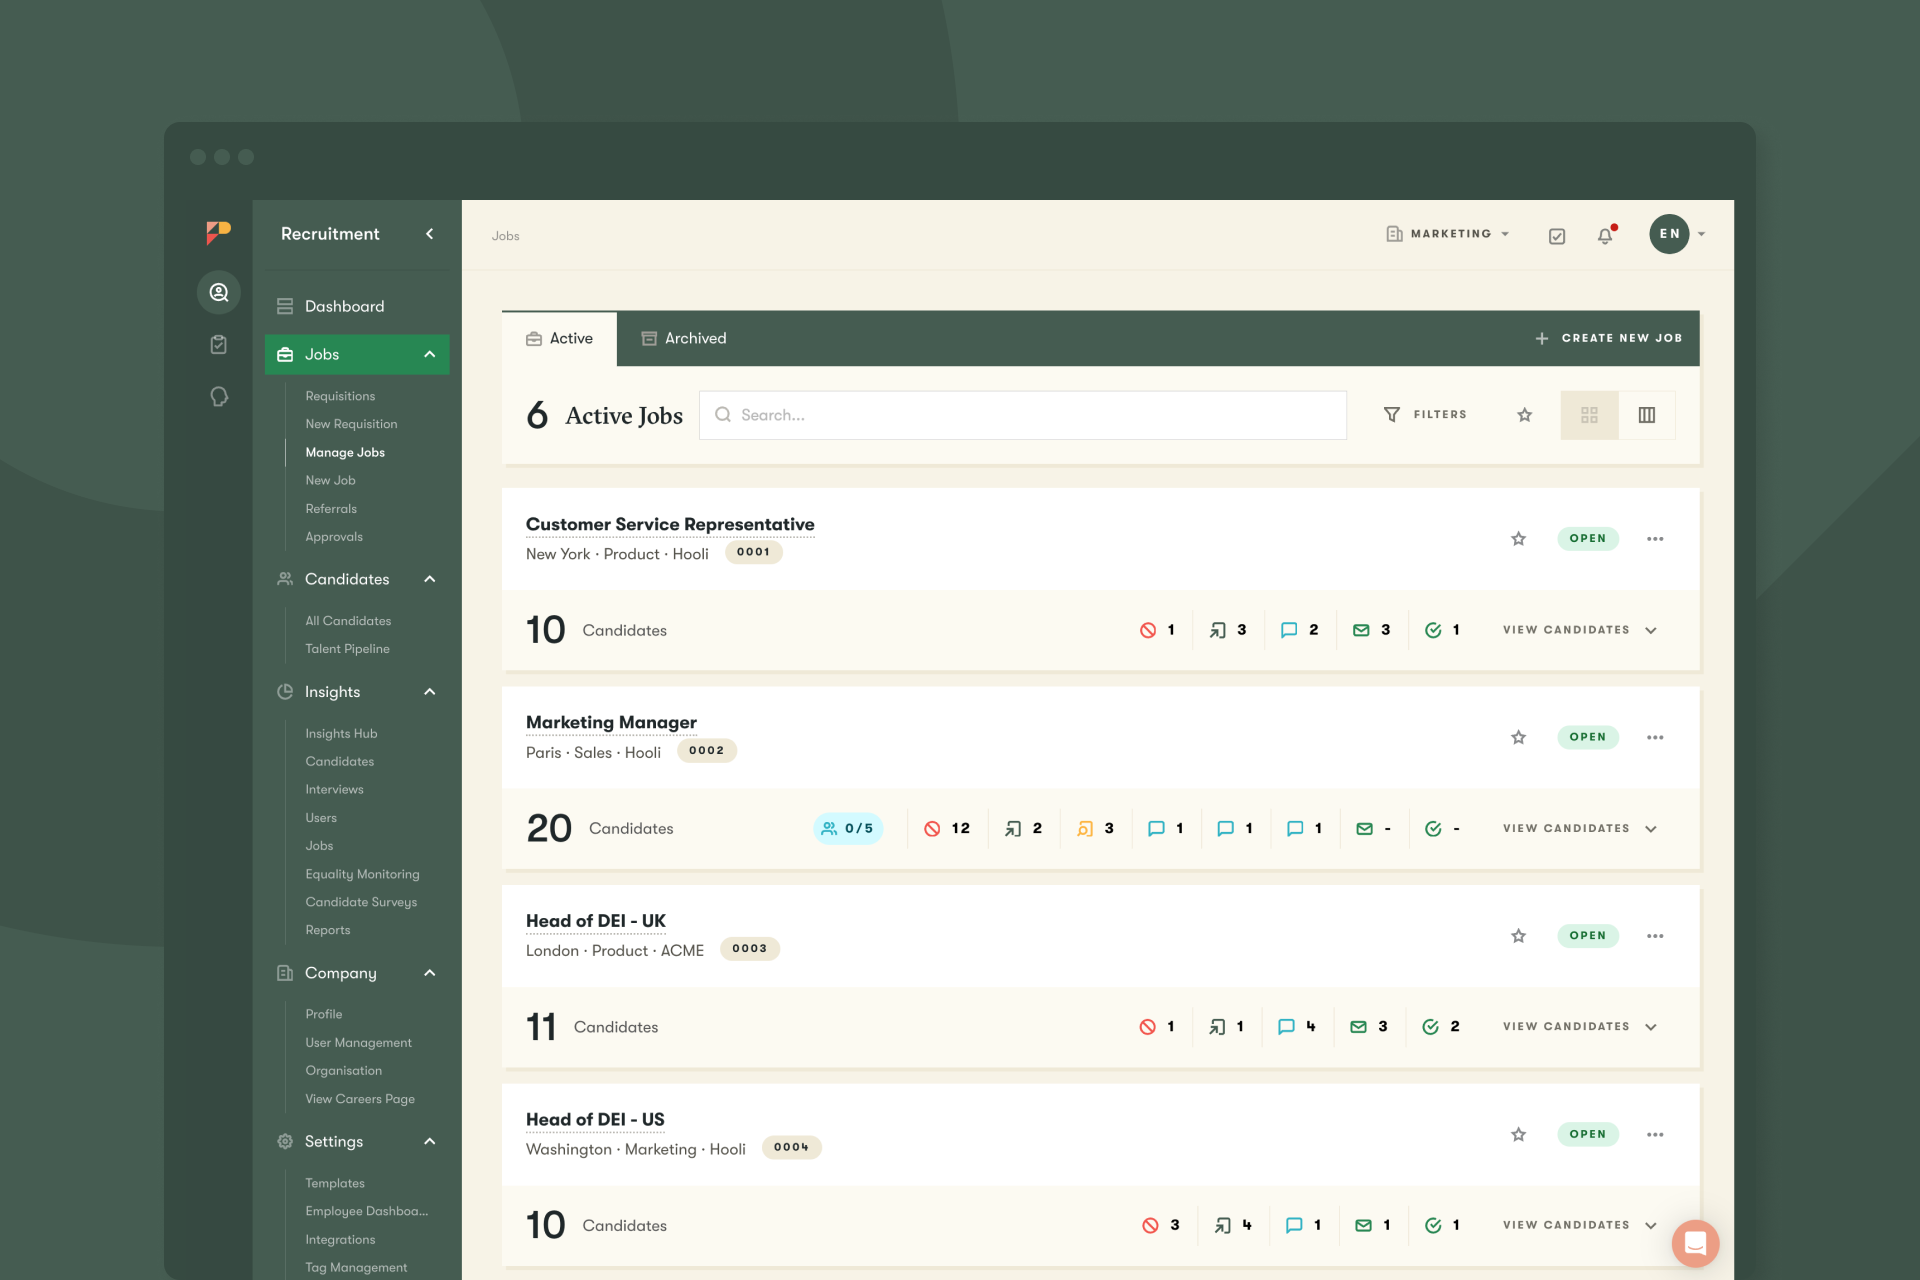This screenshot has width=1920, height=1280.
Task: Expand View Candidates for Marketing Manager
Action: 1580,828
